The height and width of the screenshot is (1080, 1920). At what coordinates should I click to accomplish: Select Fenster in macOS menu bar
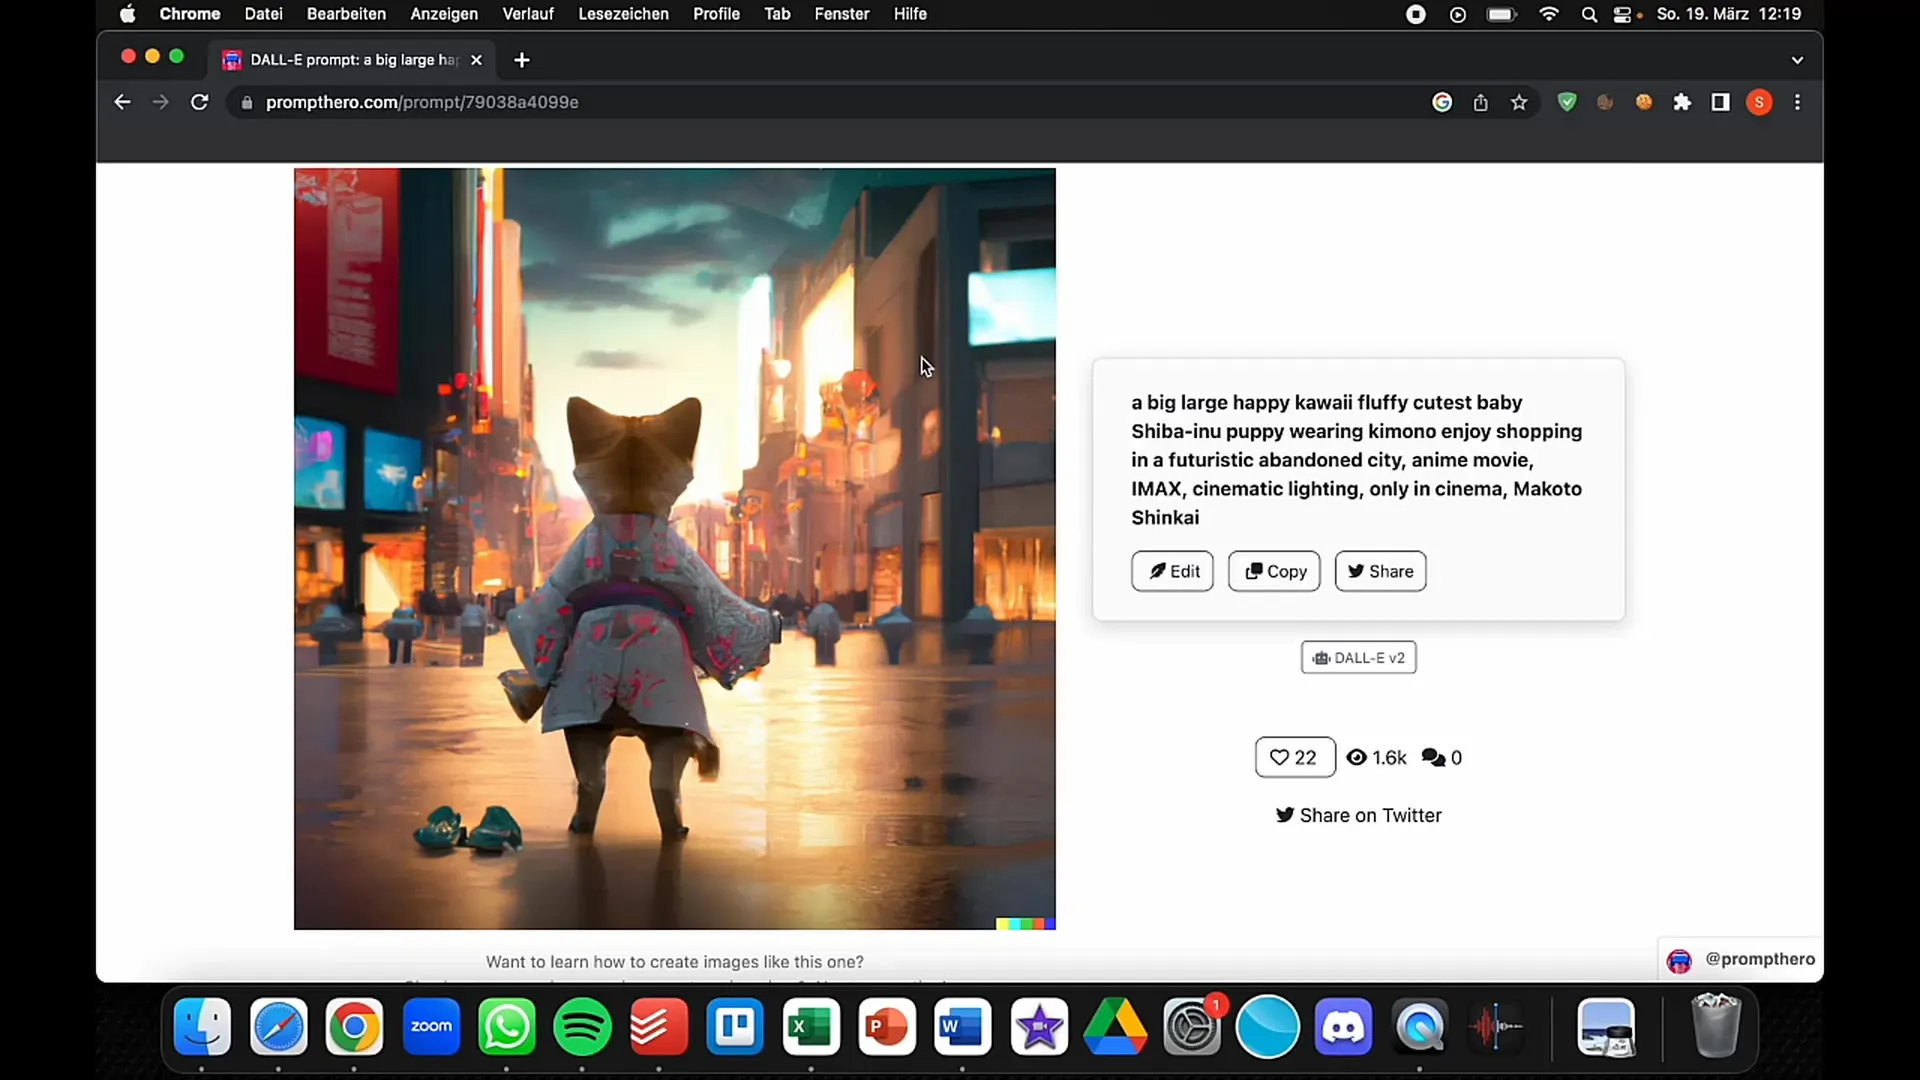[841, 15]
